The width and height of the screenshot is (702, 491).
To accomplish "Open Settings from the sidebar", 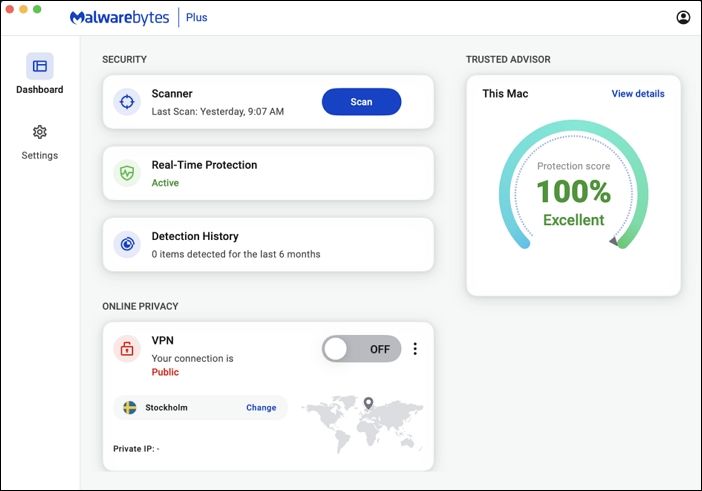I will pos(39,142).
